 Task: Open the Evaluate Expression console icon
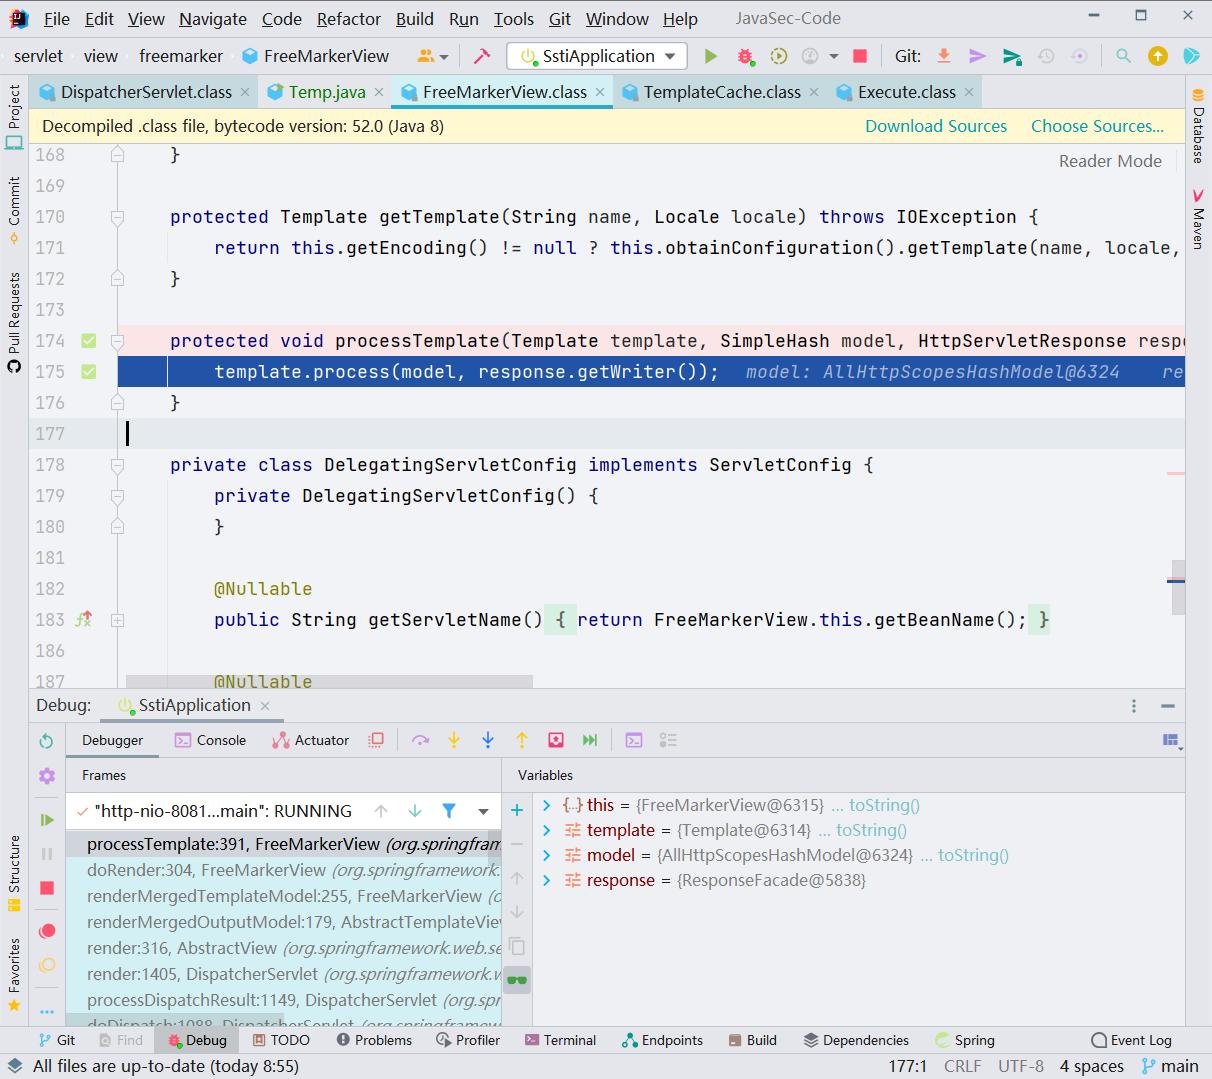coord(633,740)
